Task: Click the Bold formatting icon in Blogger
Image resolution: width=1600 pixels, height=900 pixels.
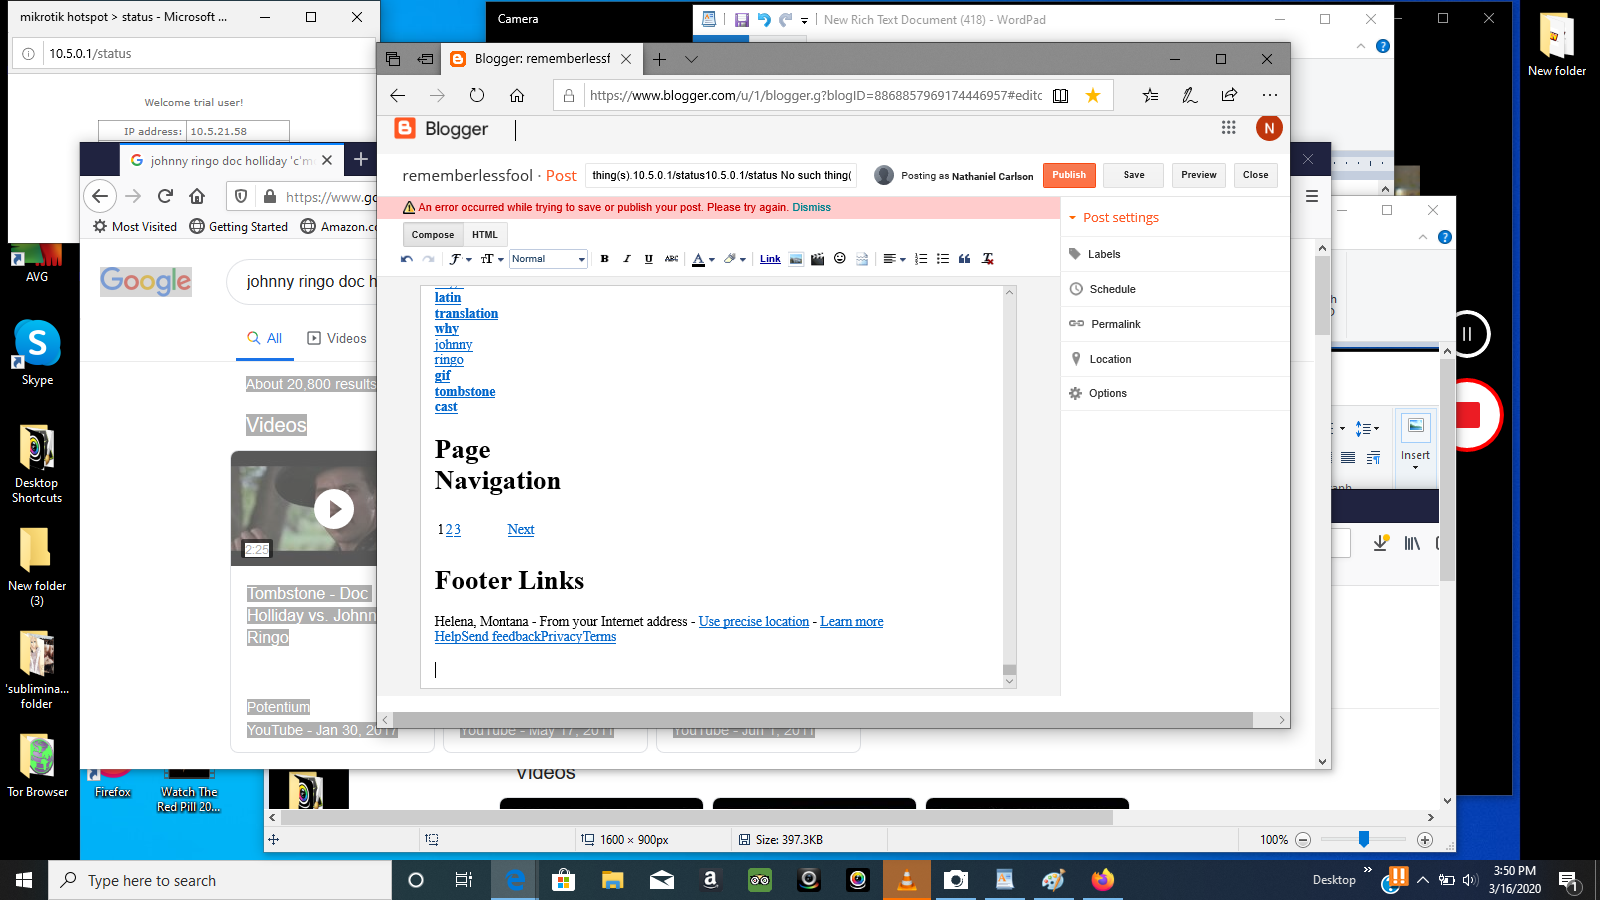Action: pos(604,259)
